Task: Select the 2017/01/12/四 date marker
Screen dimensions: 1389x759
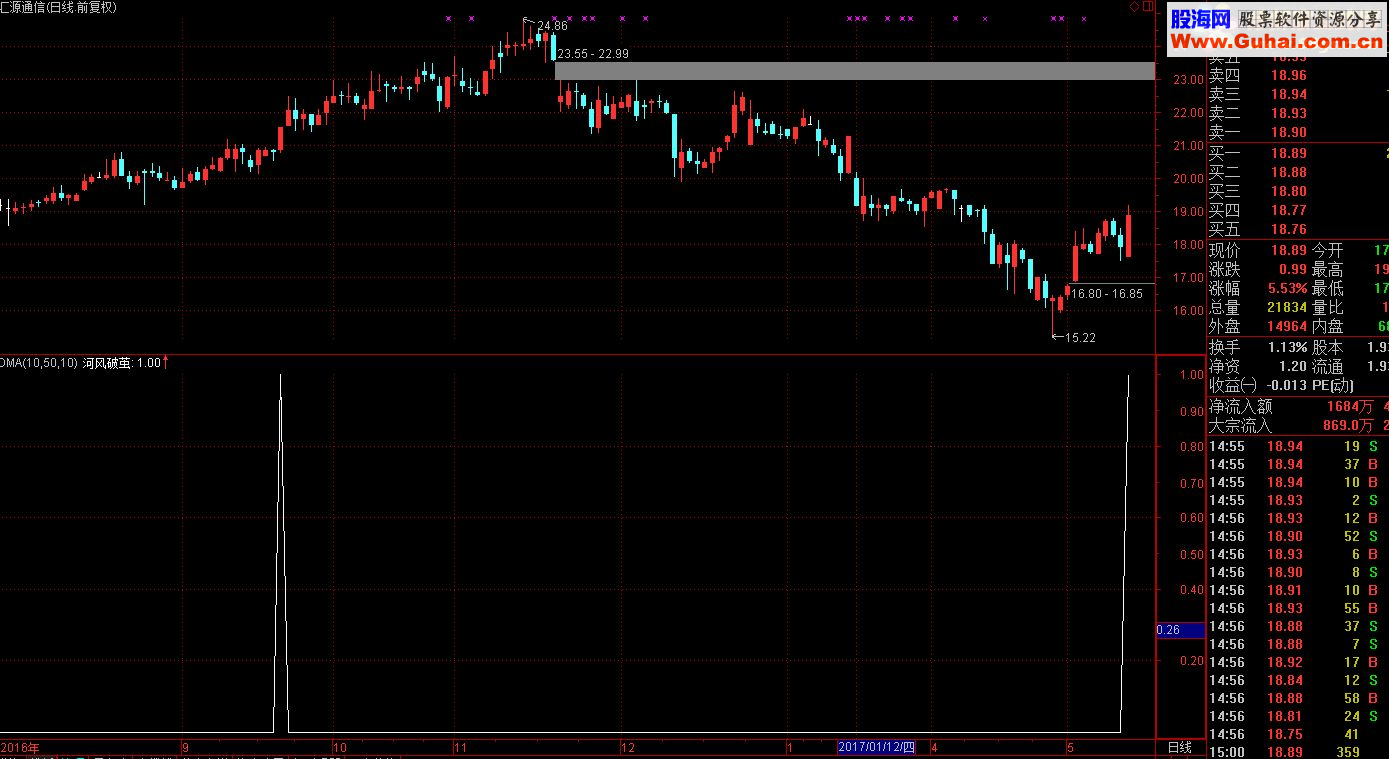Action: tap(876, 747)
